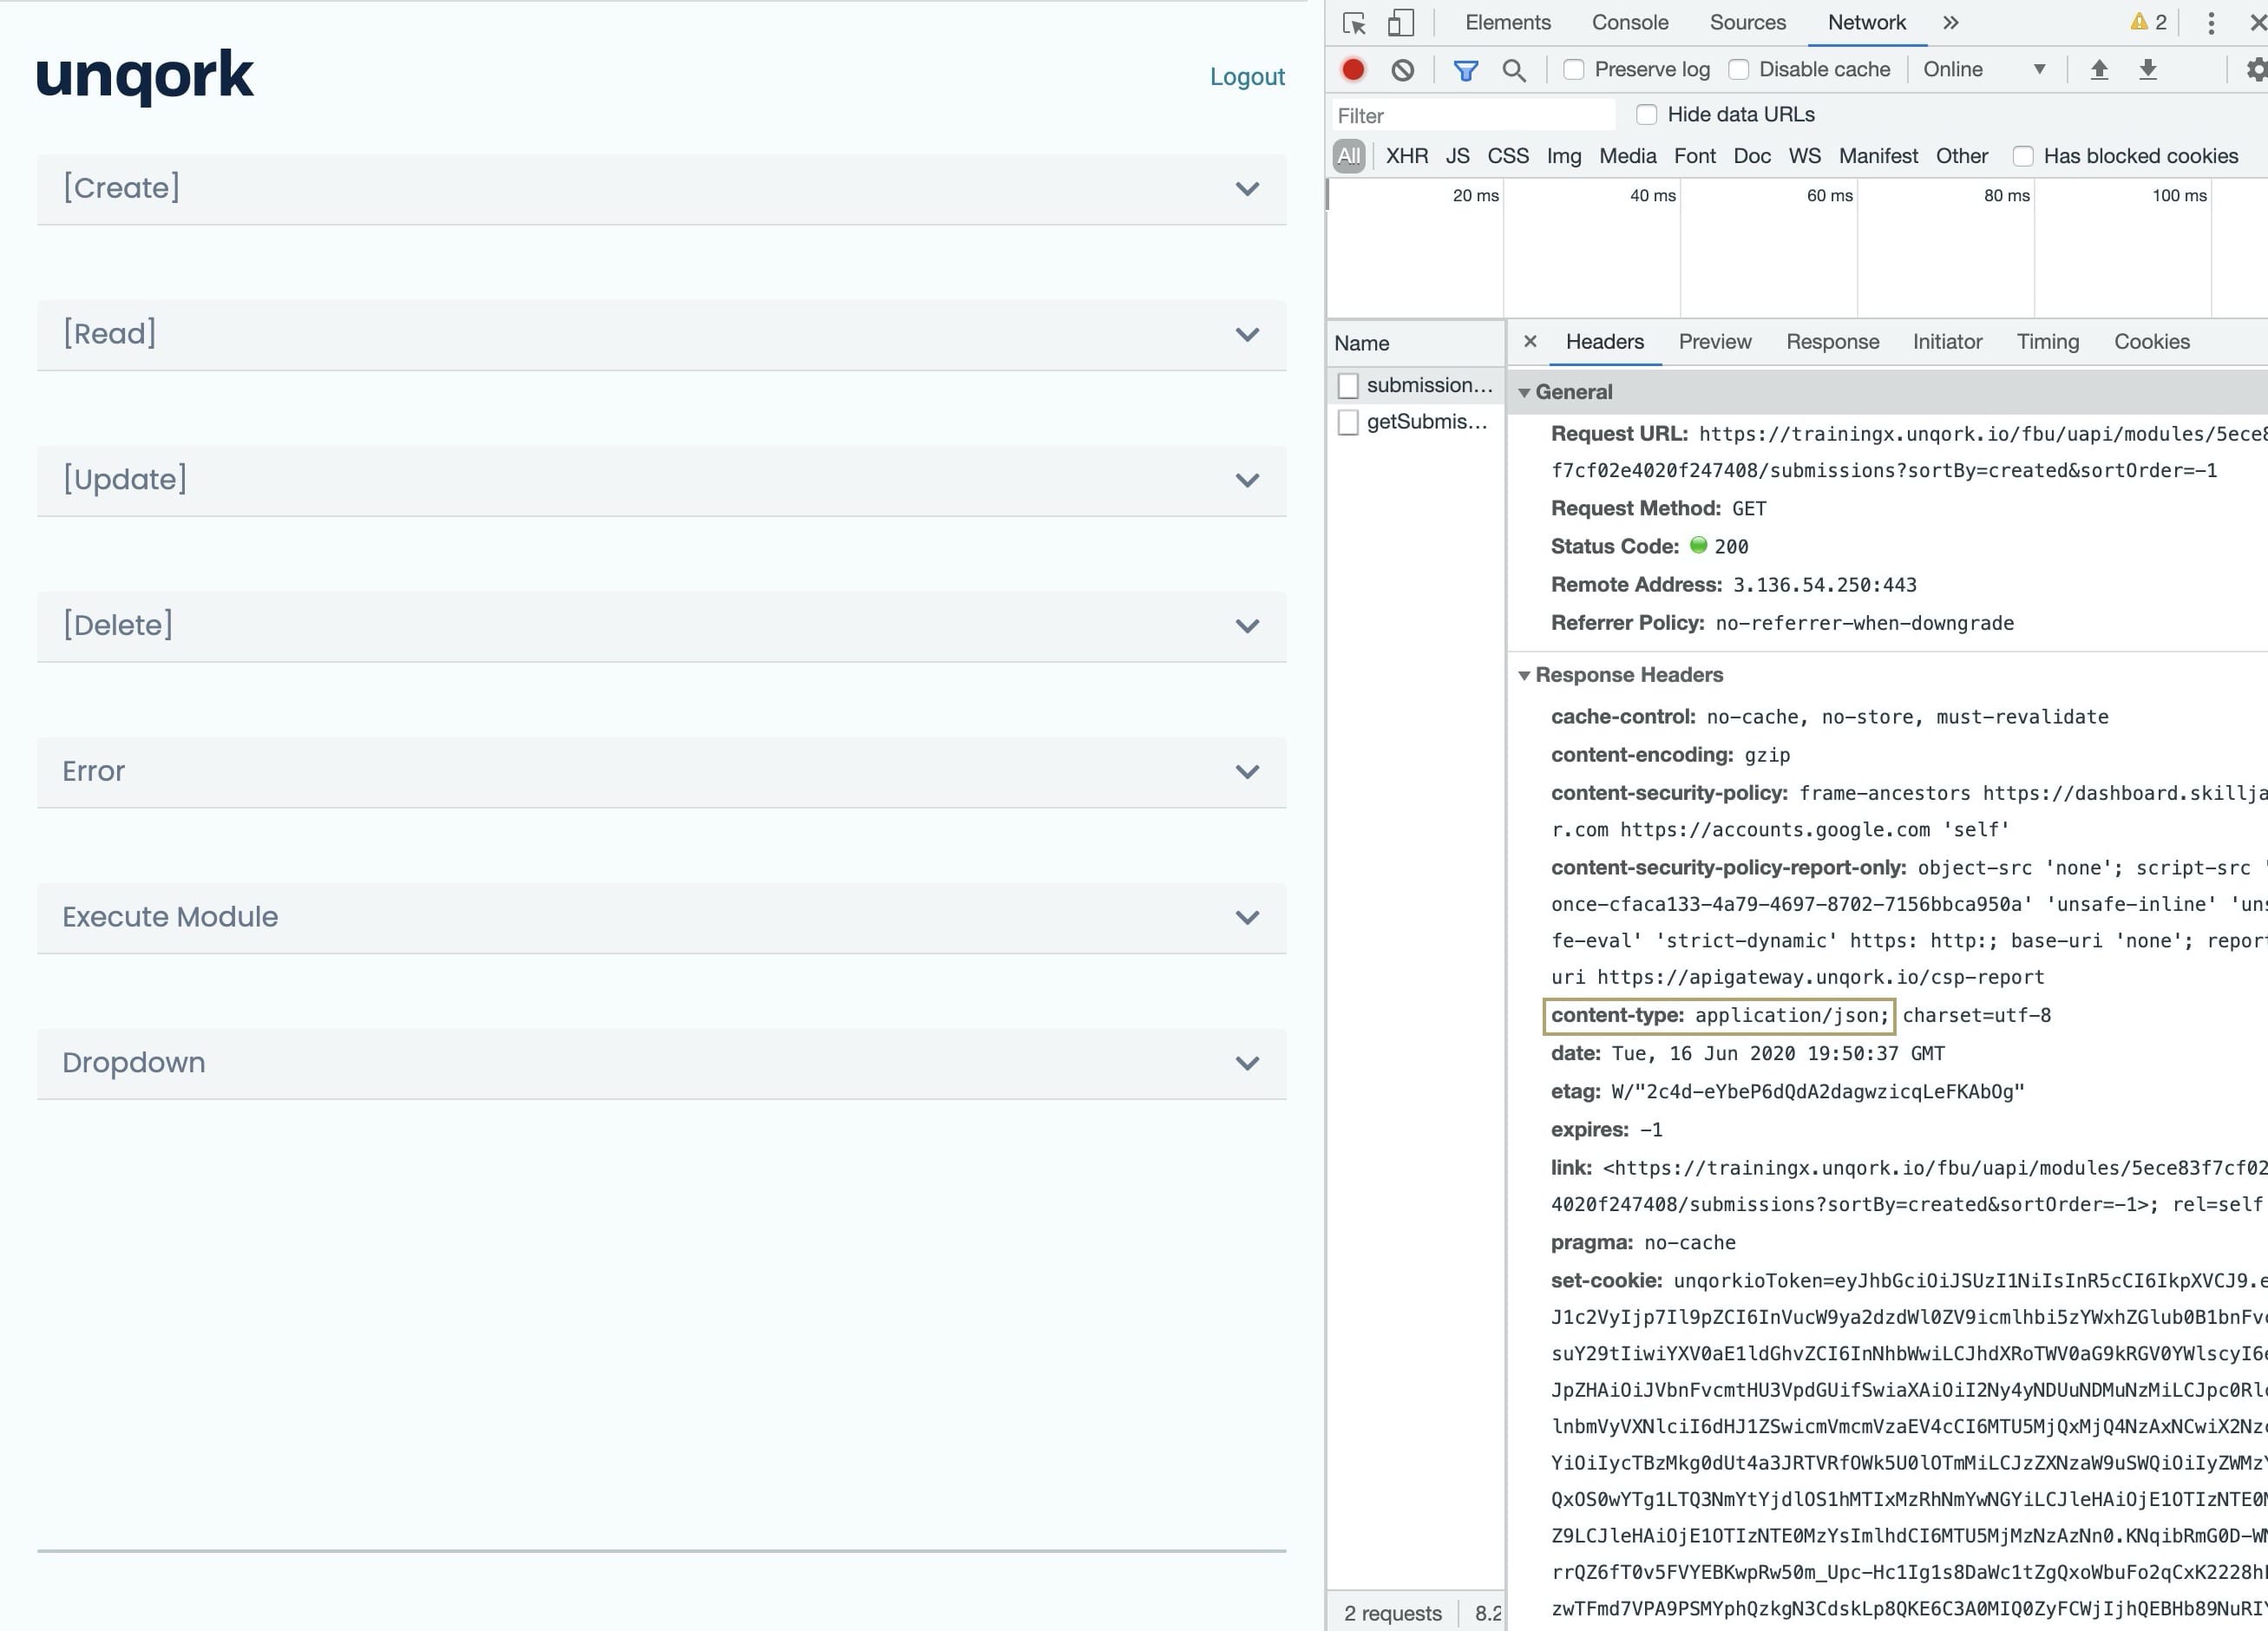Filter requests by XHR type
The width and height of the screenshot is (2268, 1631).
(x=1406, y=157)
